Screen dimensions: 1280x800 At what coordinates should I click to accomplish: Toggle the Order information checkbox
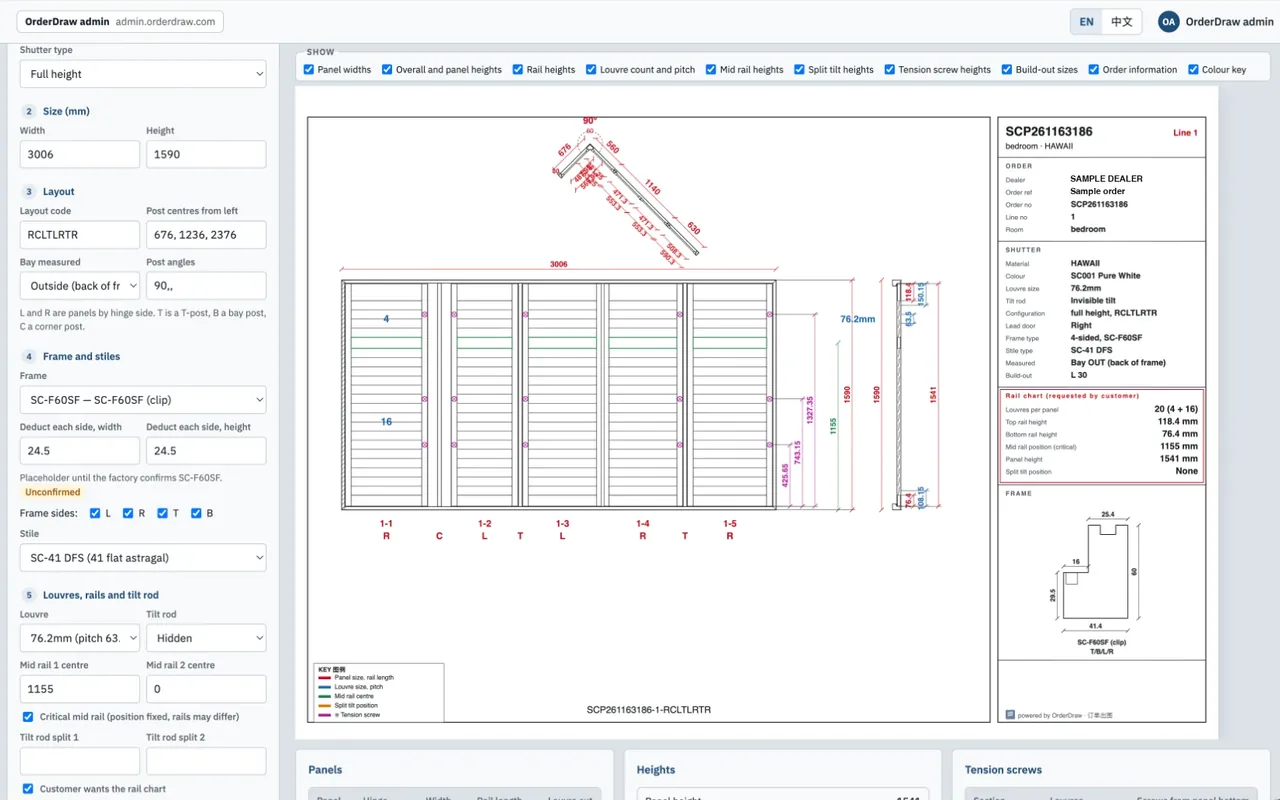(x=1094, y=70)
